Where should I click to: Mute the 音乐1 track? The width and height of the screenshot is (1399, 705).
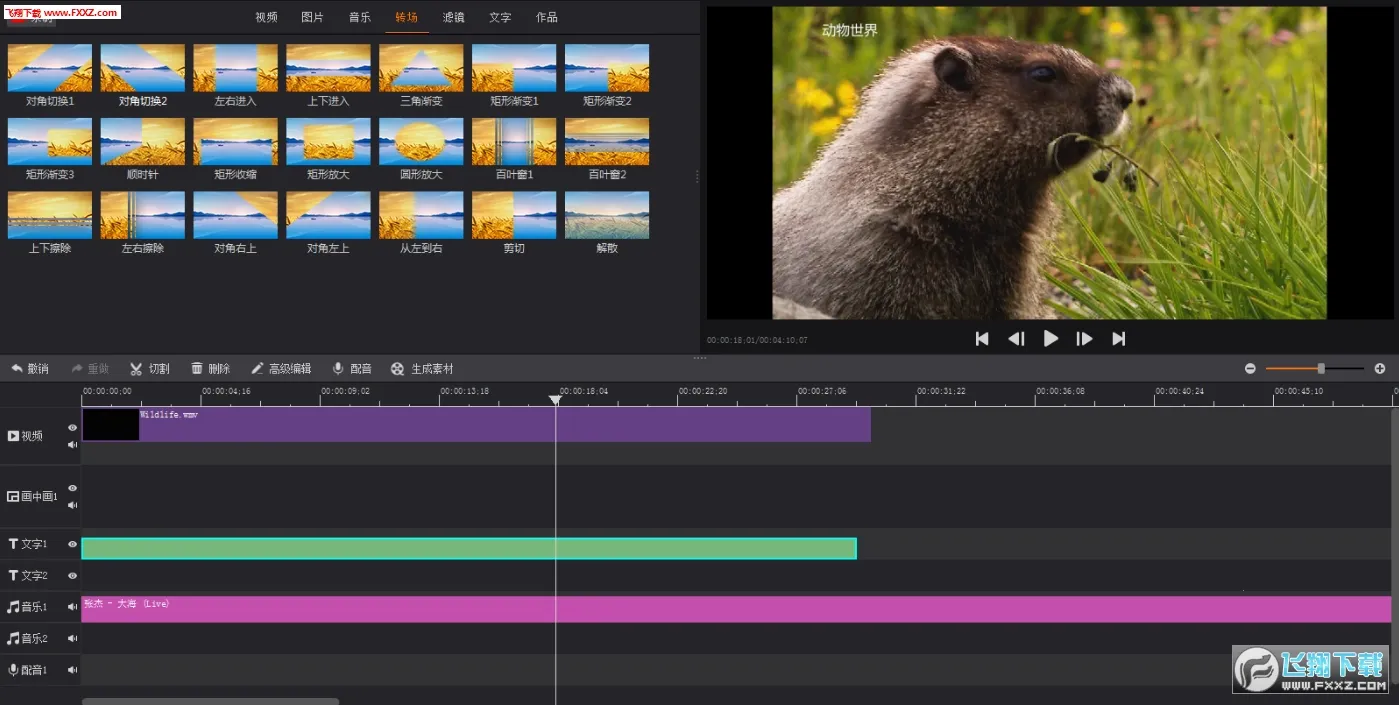point(72,607)
